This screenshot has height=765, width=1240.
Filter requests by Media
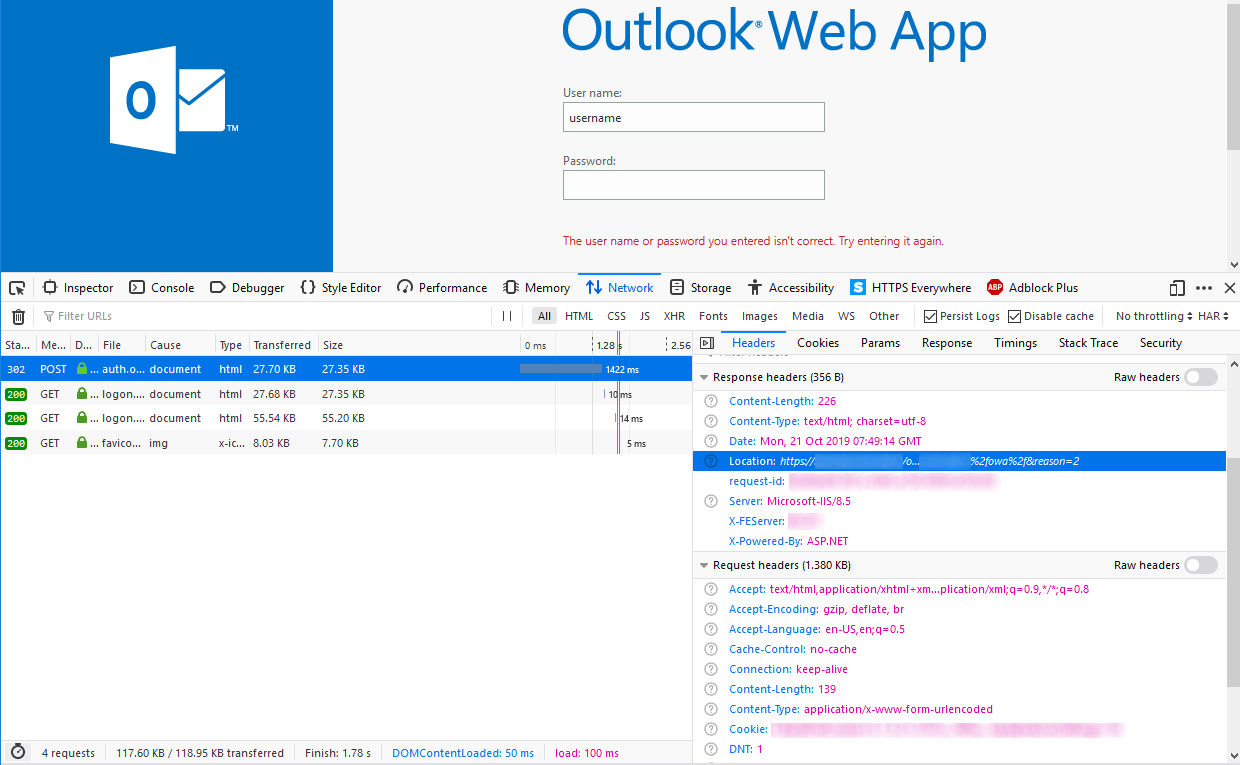pyautogui.click(x=808, y=316)
